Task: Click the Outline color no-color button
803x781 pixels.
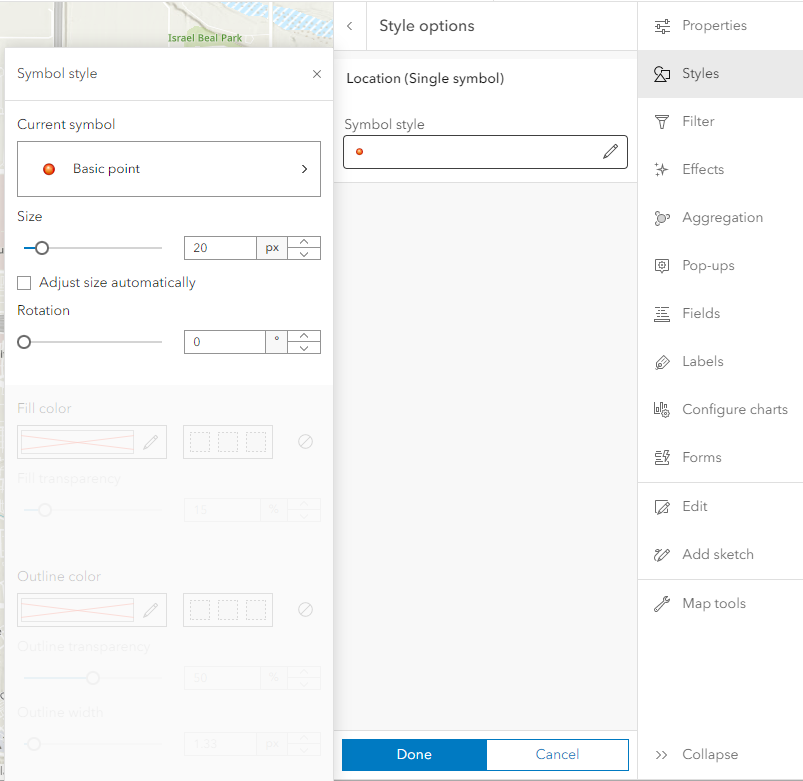Action: click(x=305, y=609)
